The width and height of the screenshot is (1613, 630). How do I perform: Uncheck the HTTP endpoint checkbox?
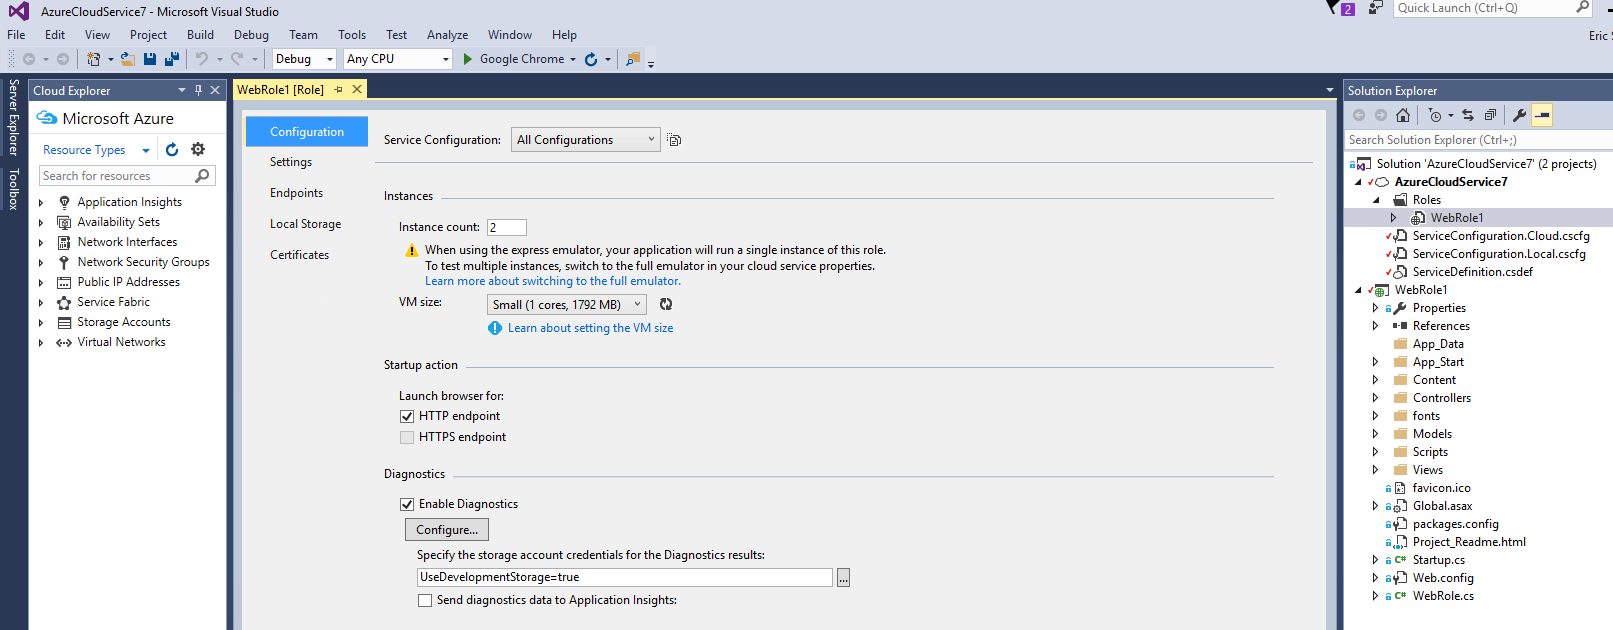(x=407, y=416)
